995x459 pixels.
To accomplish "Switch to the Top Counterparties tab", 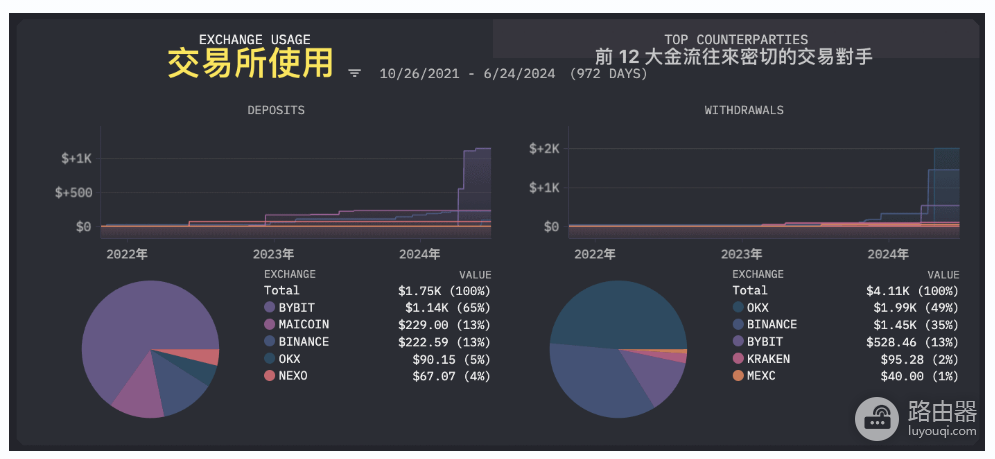I will pyautogui.click(x=736, y=39).
